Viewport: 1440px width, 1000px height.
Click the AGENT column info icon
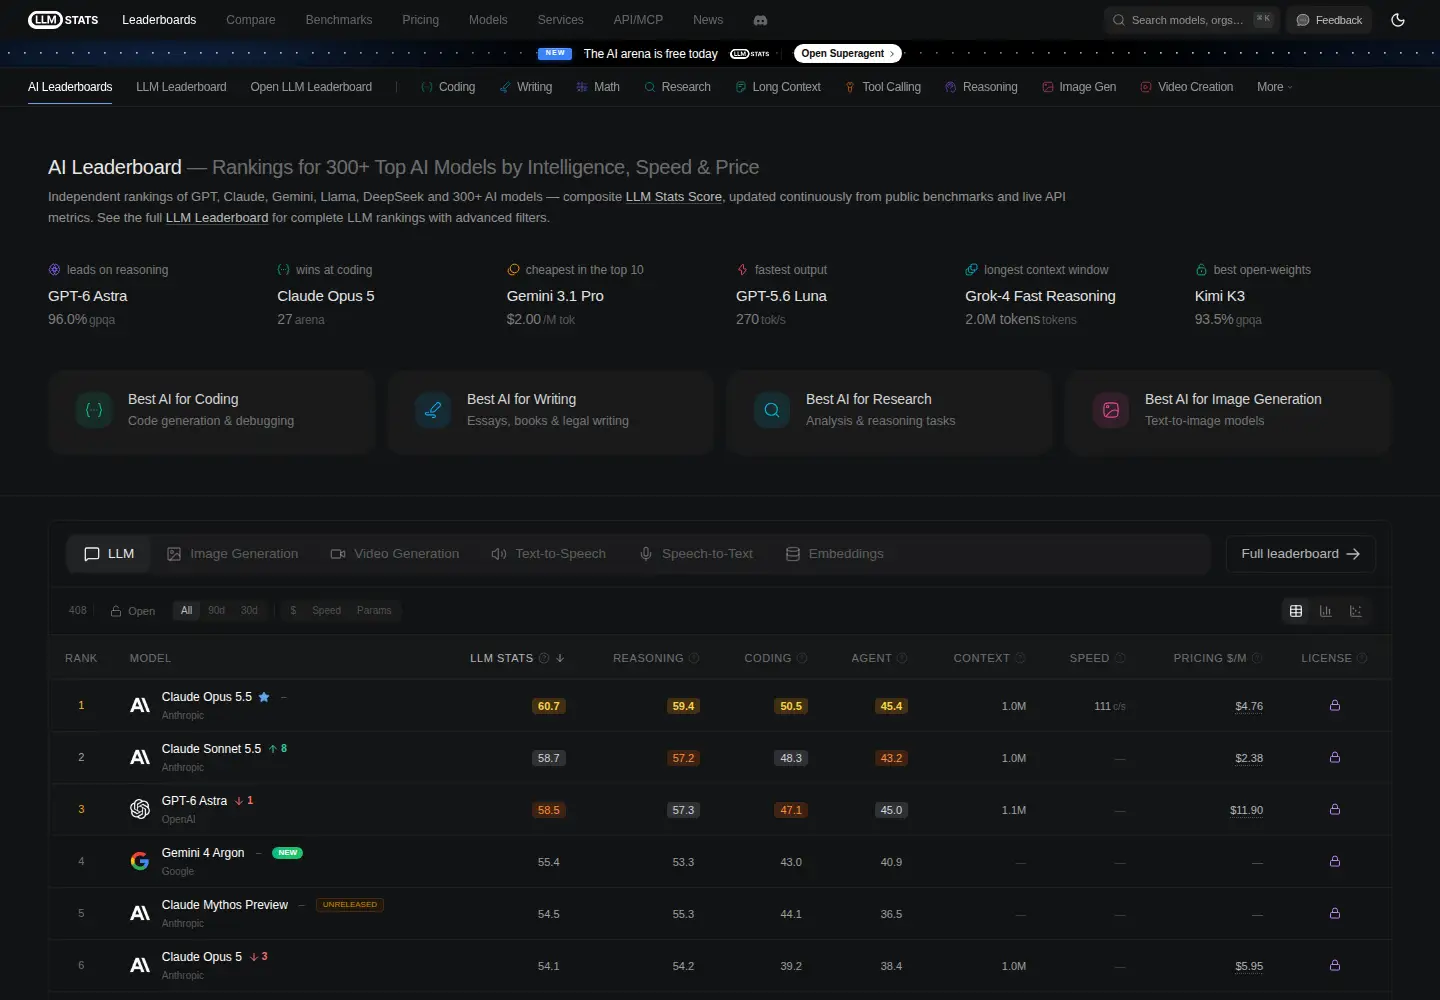[902, 658]
